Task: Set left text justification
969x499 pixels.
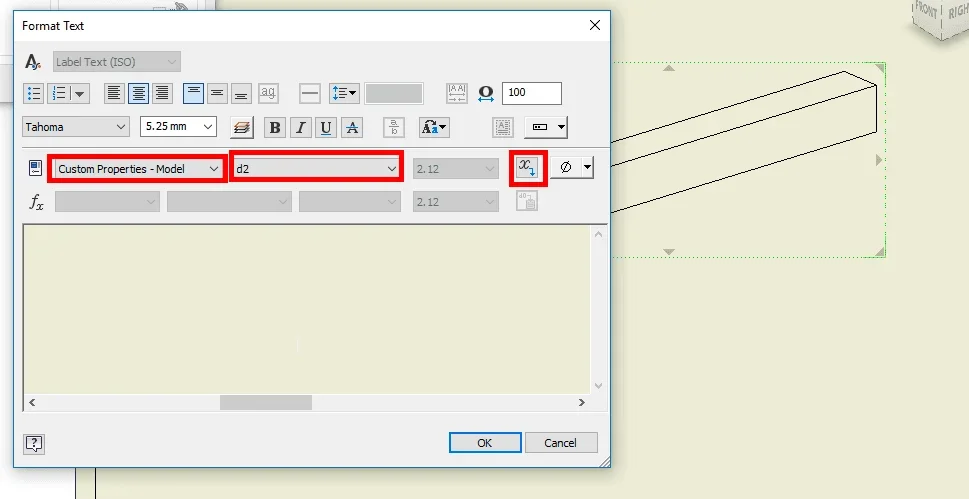Action: (x=114, y=93)
